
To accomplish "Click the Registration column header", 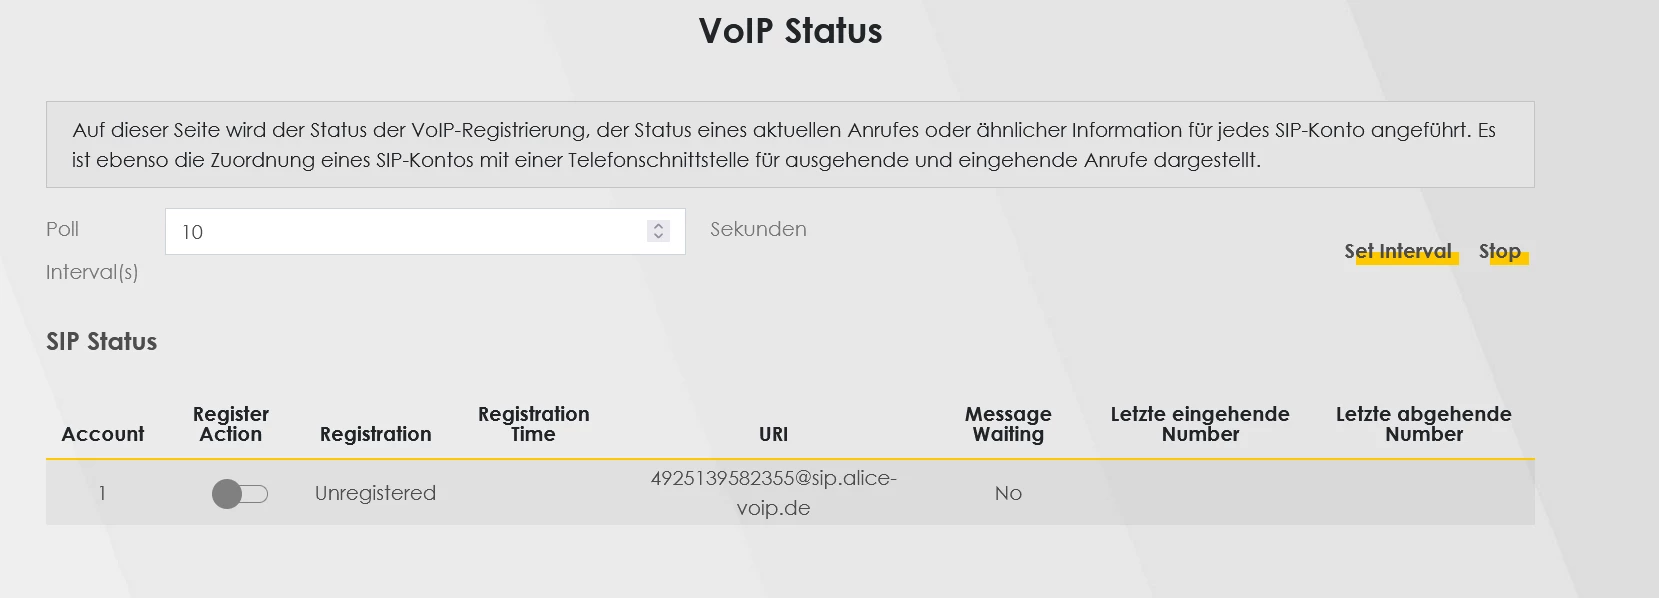I will pos(375,434).
